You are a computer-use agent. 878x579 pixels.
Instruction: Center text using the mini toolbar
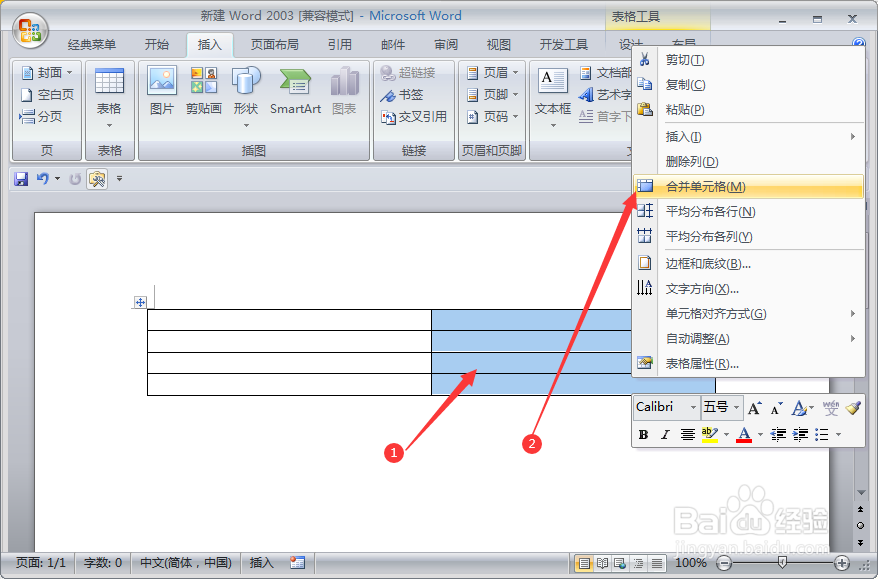pyautogui.click(x=688, y=435)
